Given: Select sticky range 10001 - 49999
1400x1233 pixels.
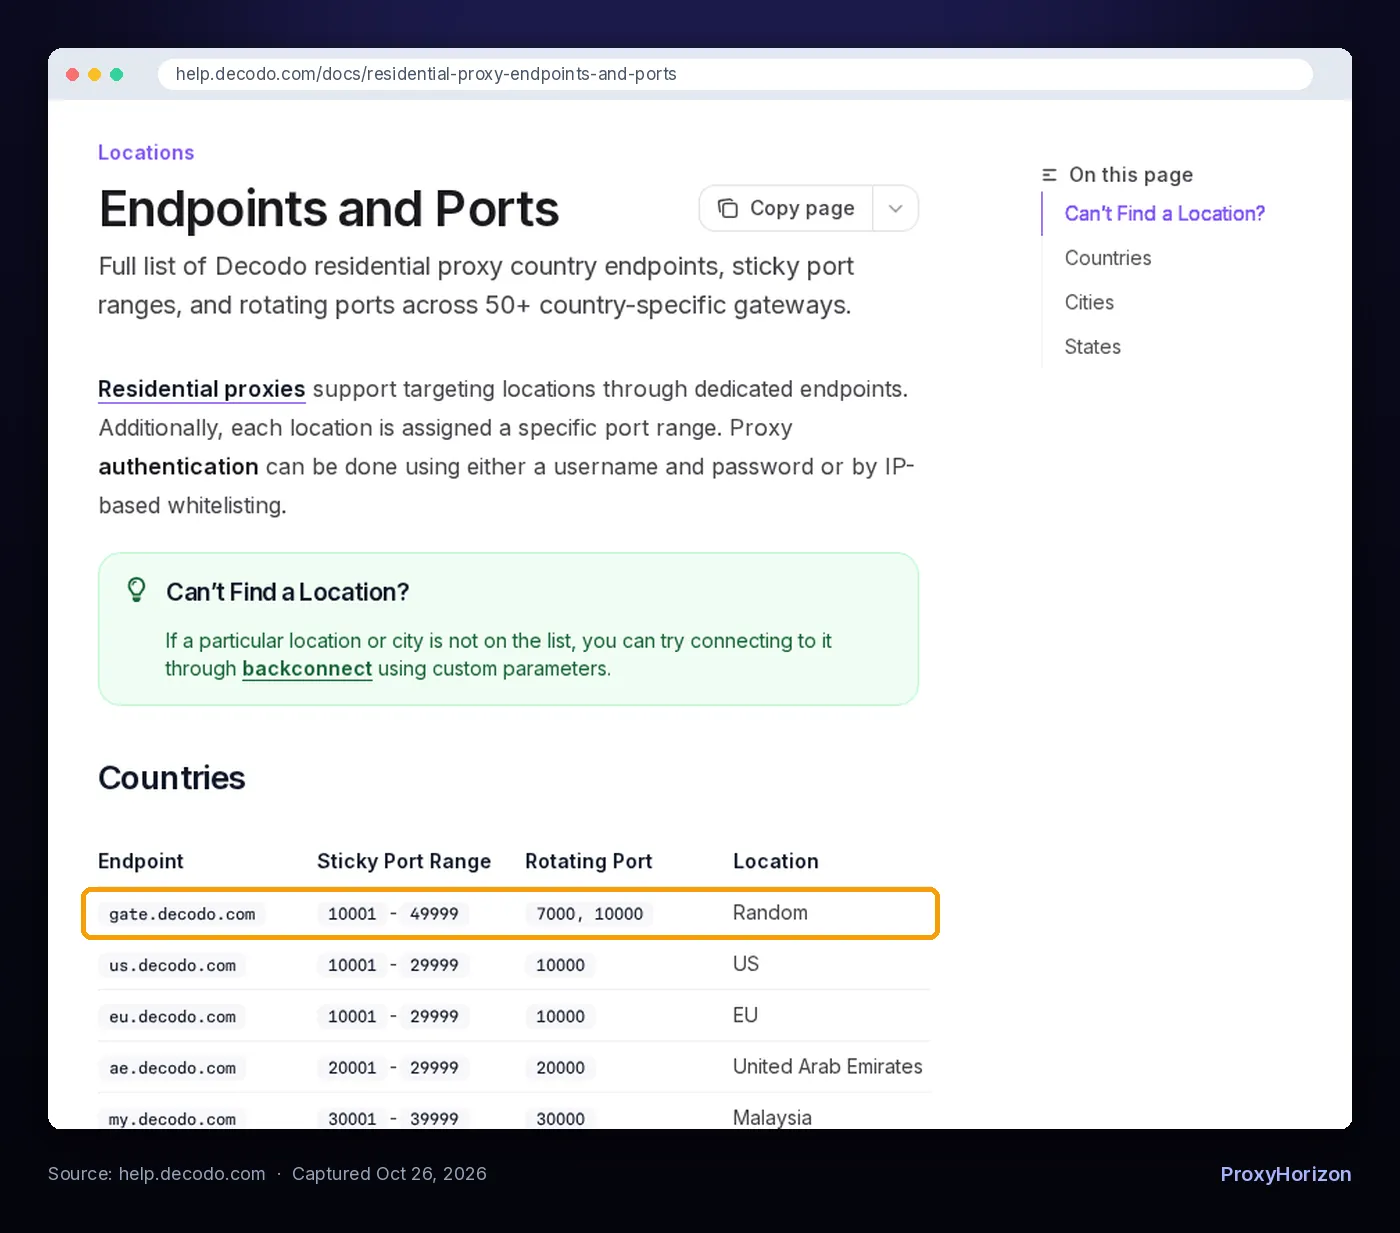Looking at the screenshot, I should click(393, 914).
